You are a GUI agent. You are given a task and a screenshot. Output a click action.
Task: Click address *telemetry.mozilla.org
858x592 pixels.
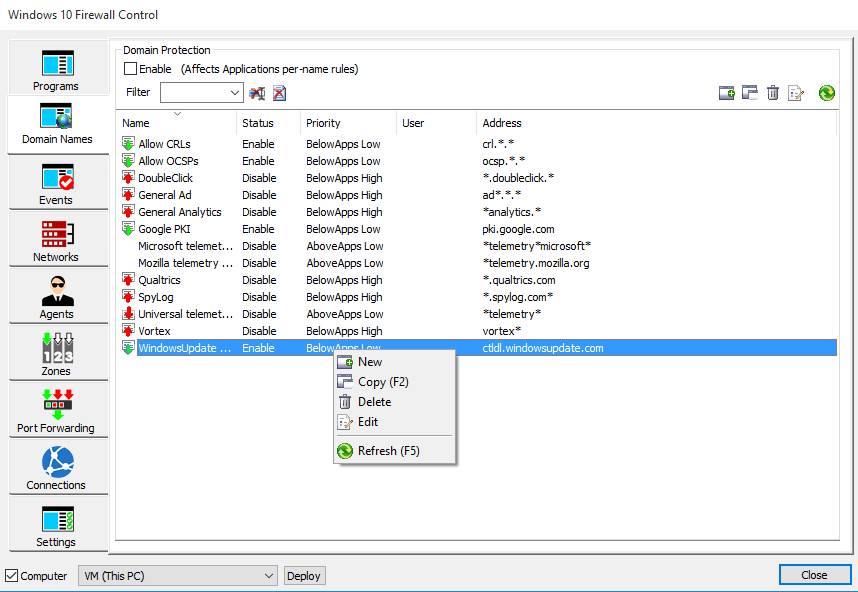536,263
